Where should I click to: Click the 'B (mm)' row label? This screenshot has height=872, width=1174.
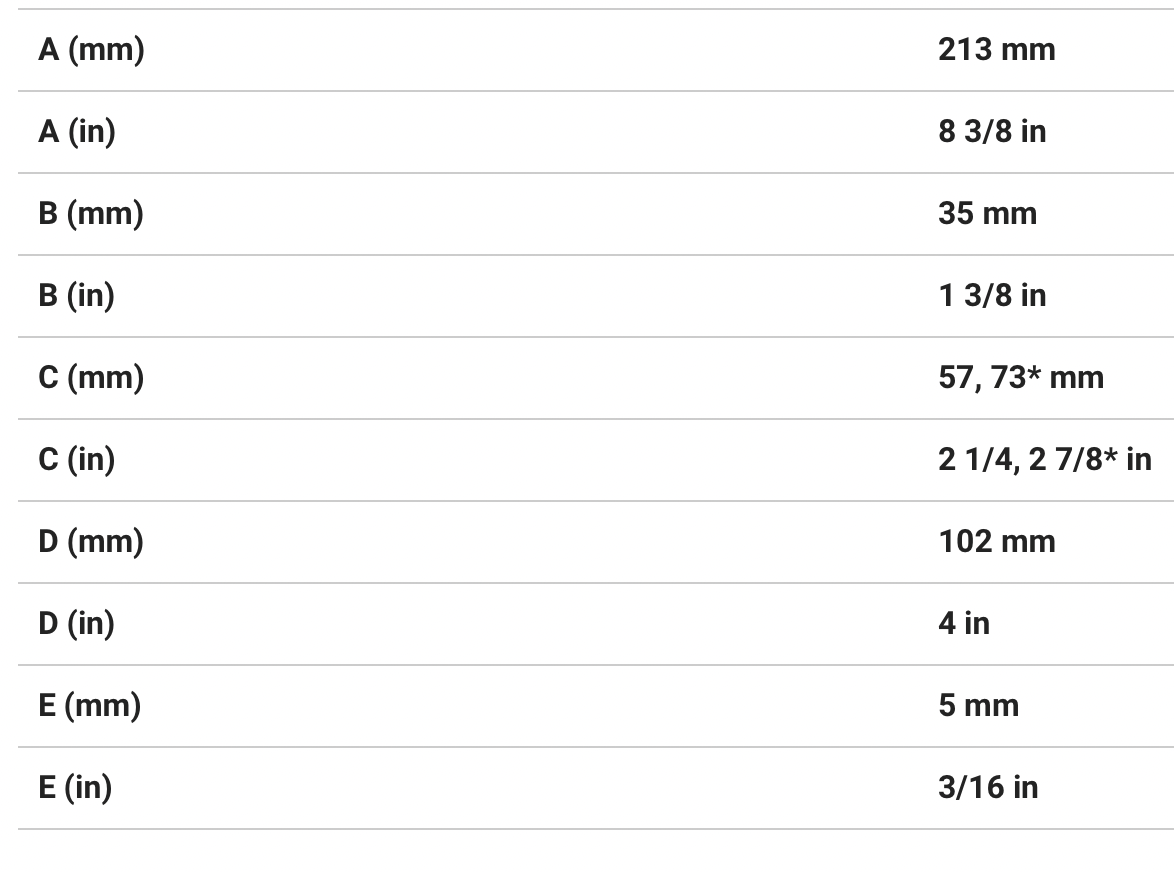tap(91, 214)
